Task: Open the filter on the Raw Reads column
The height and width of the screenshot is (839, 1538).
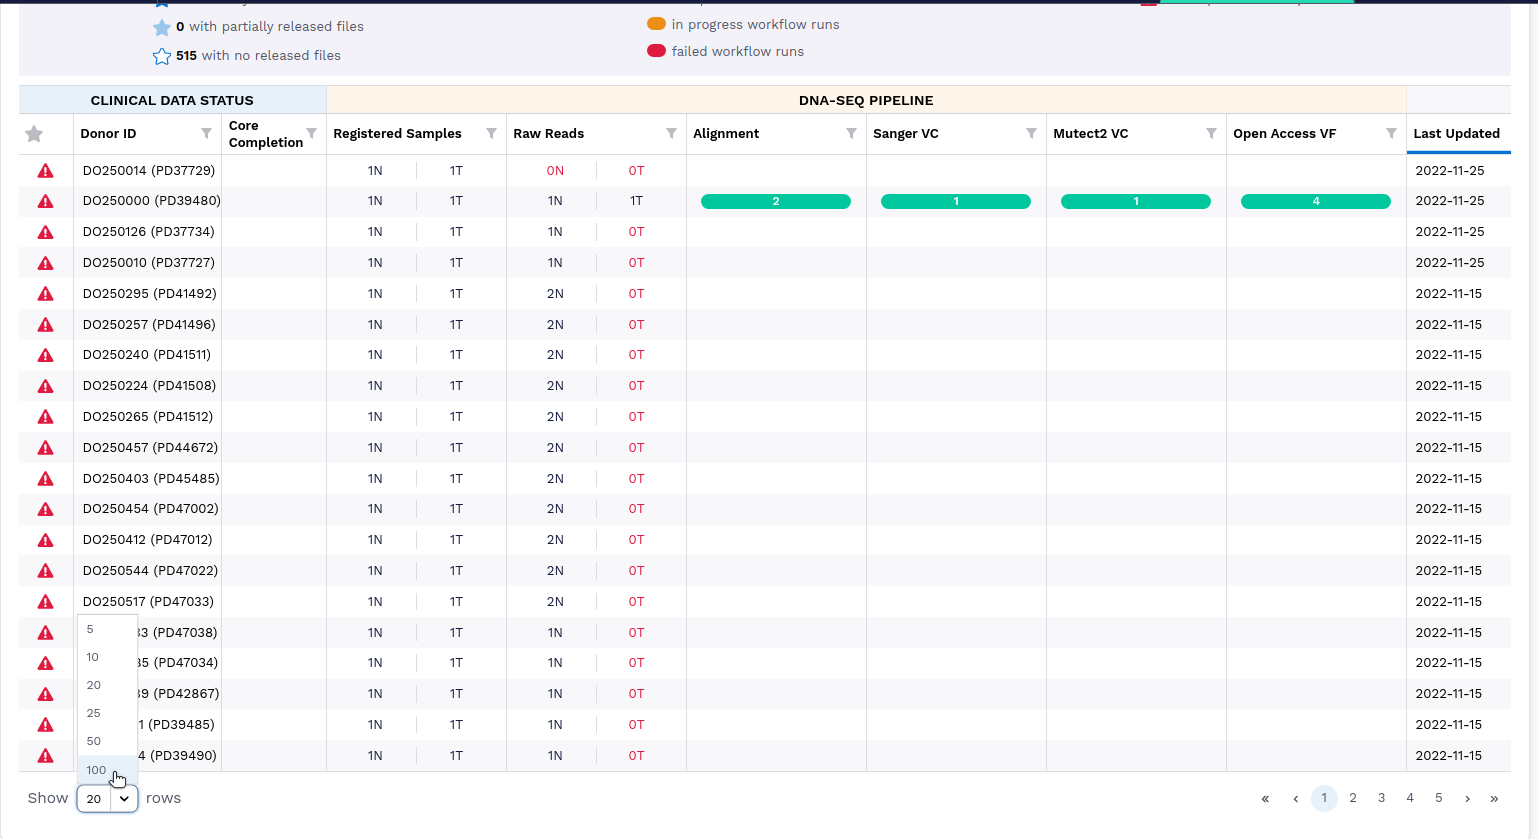Action: [671, 132]
